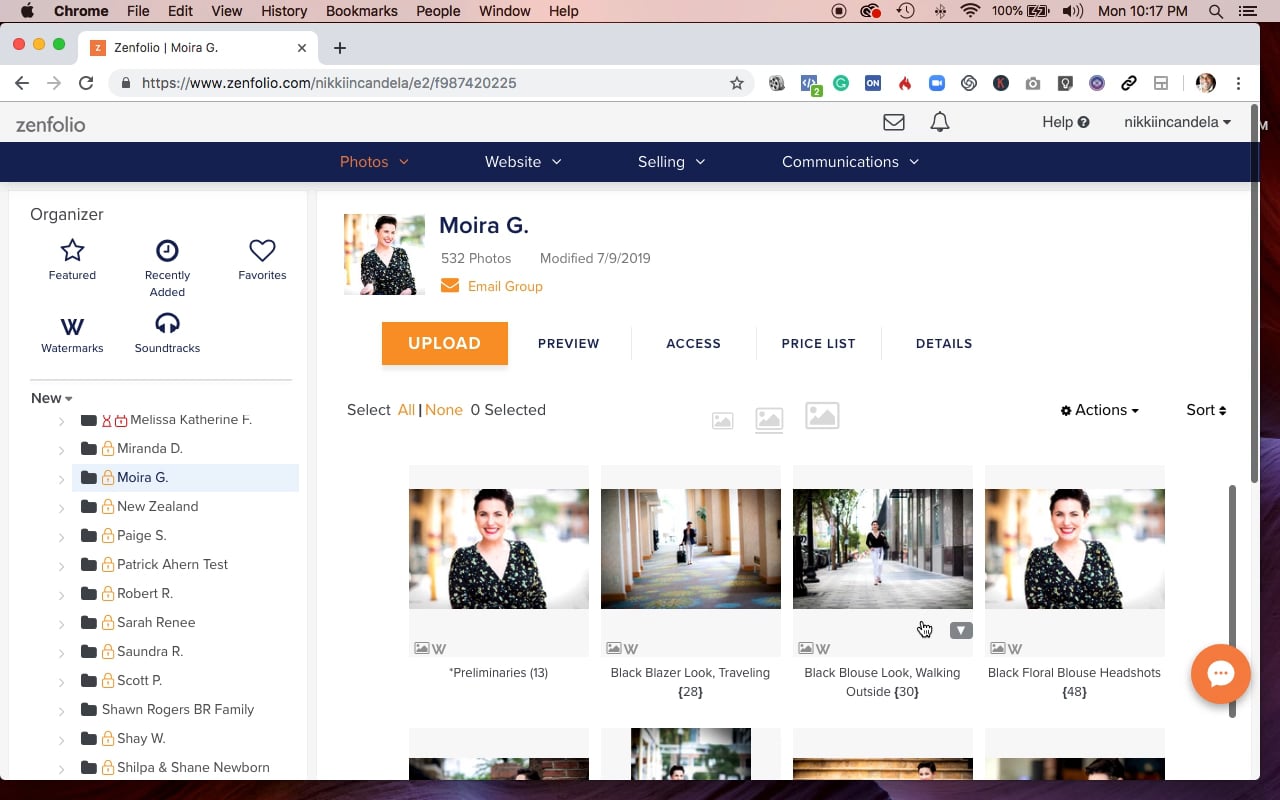This screenshot has height=800, width=1280.
Task: Open the New dropdown in Organizer
Action: tap(51, 398)
